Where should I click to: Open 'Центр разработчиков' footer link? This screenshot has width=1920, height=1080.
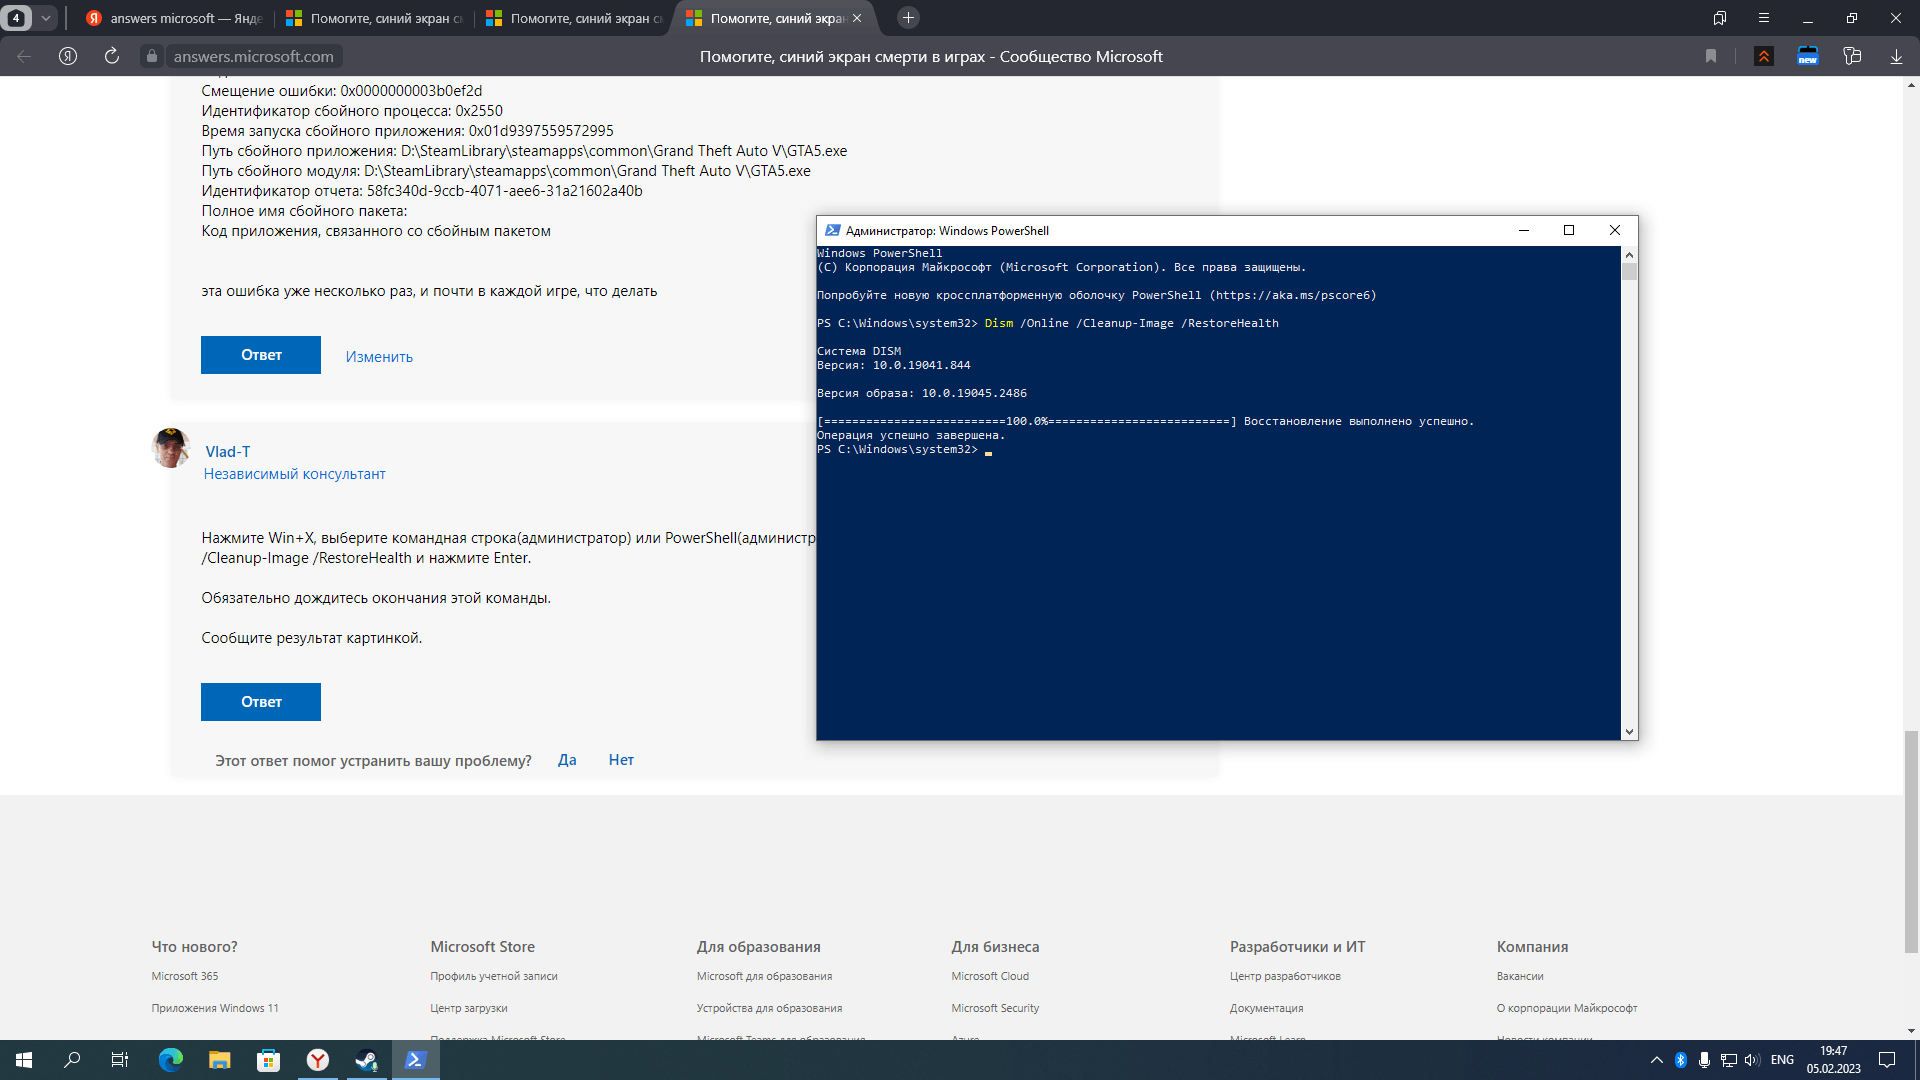(1285, 976)
